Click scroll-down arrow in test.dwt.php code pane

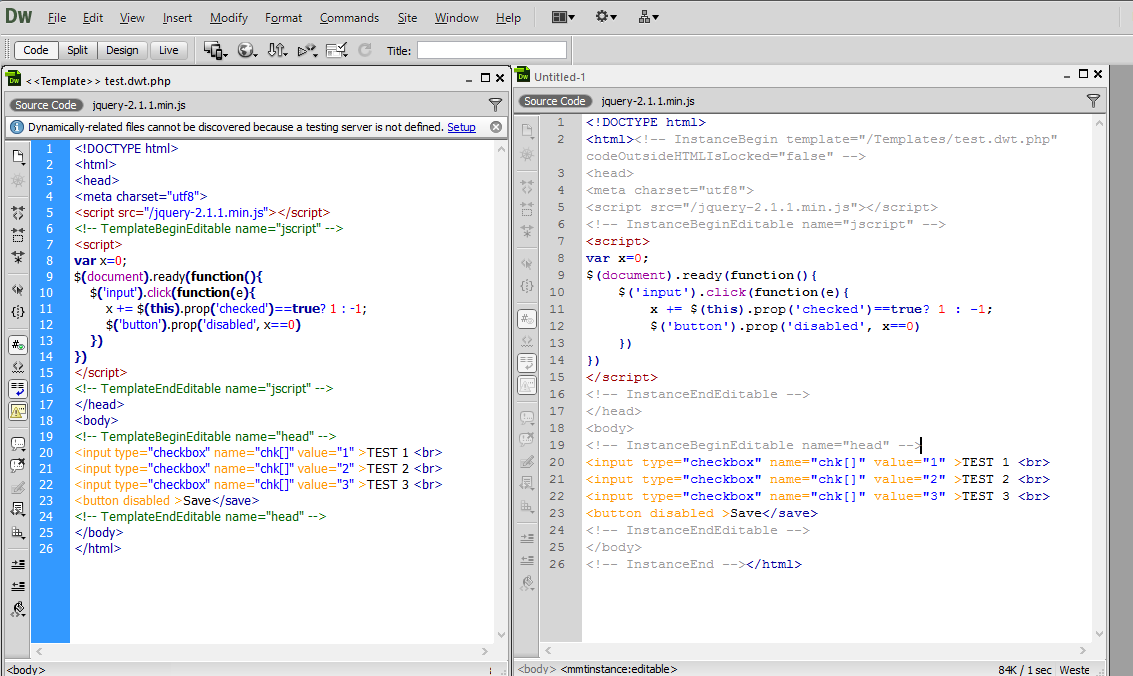click(501, 635)
